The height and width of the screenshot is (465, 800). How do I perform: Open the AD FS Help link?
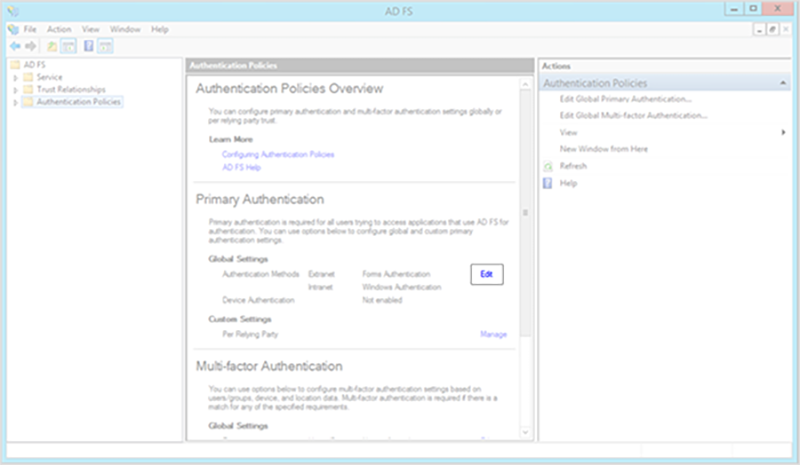pos(241,167)
